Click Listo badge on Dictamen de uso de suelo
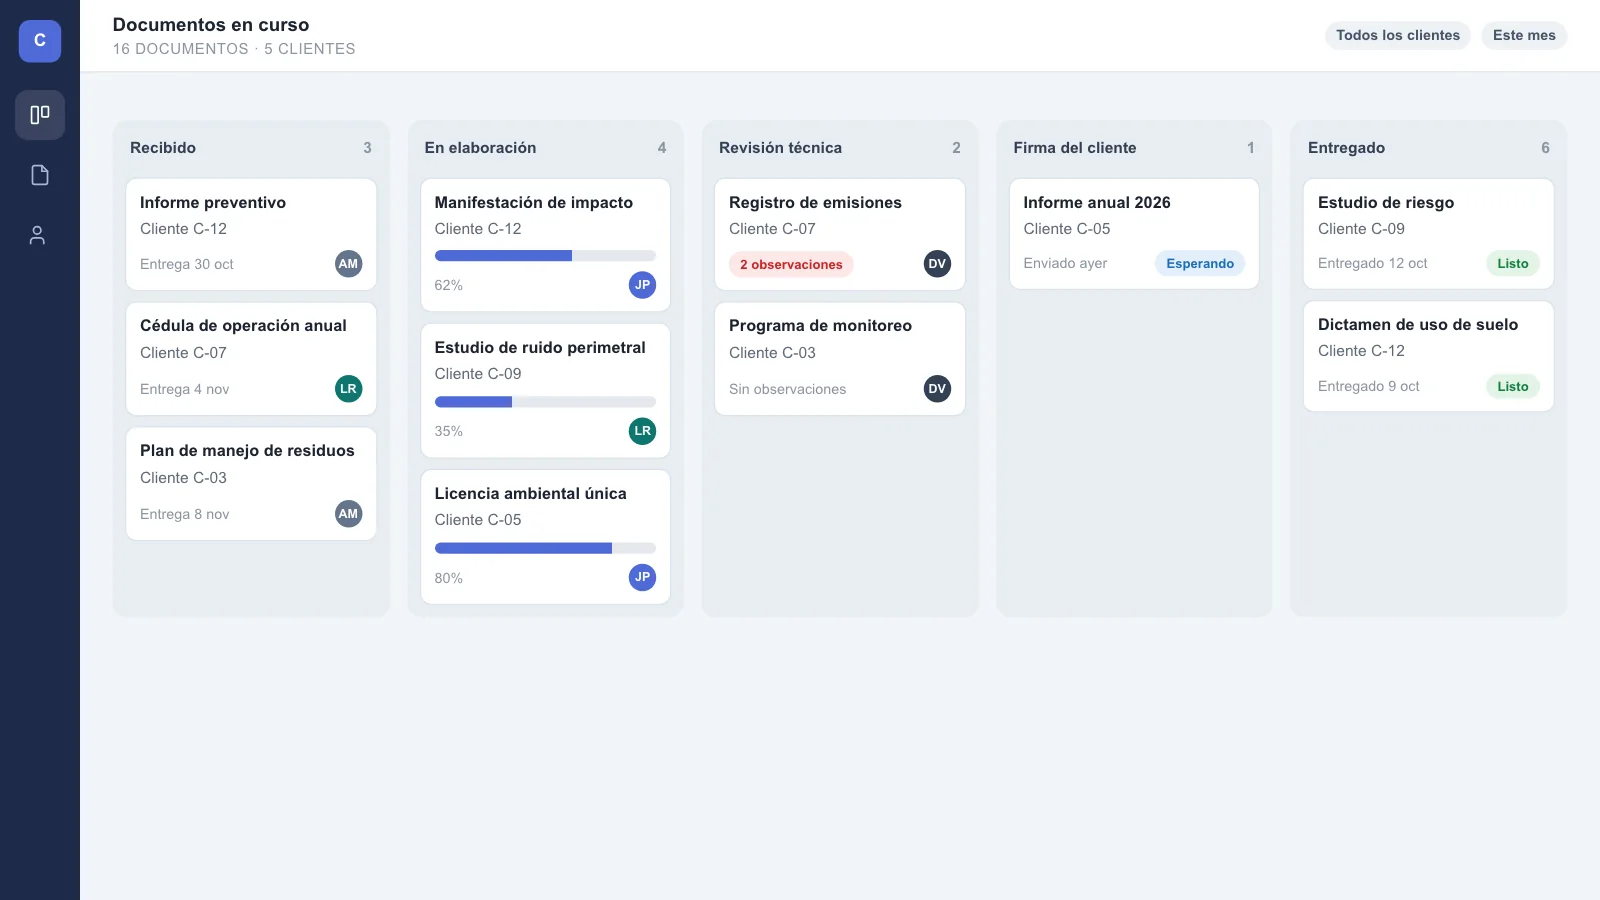The image size is (1600, 900). coord(1513,386)
